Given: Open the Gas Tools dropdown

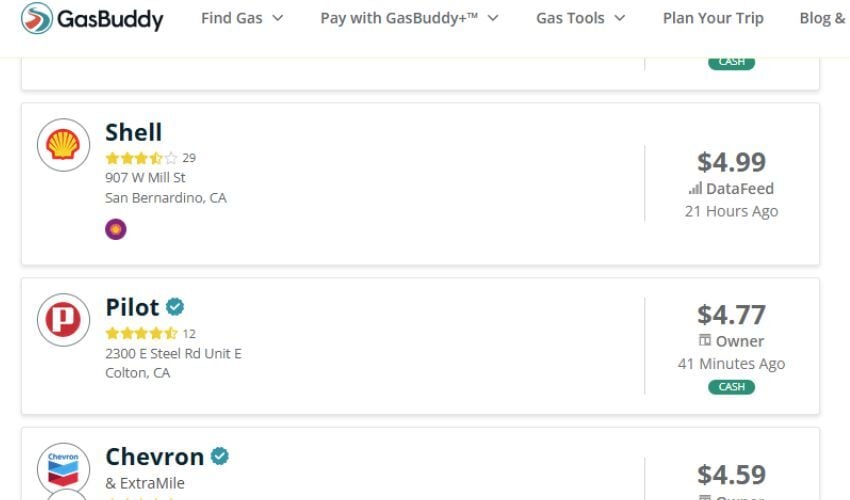Looking at the screenshot, I should pyautogui.click(x=580, y=18).
